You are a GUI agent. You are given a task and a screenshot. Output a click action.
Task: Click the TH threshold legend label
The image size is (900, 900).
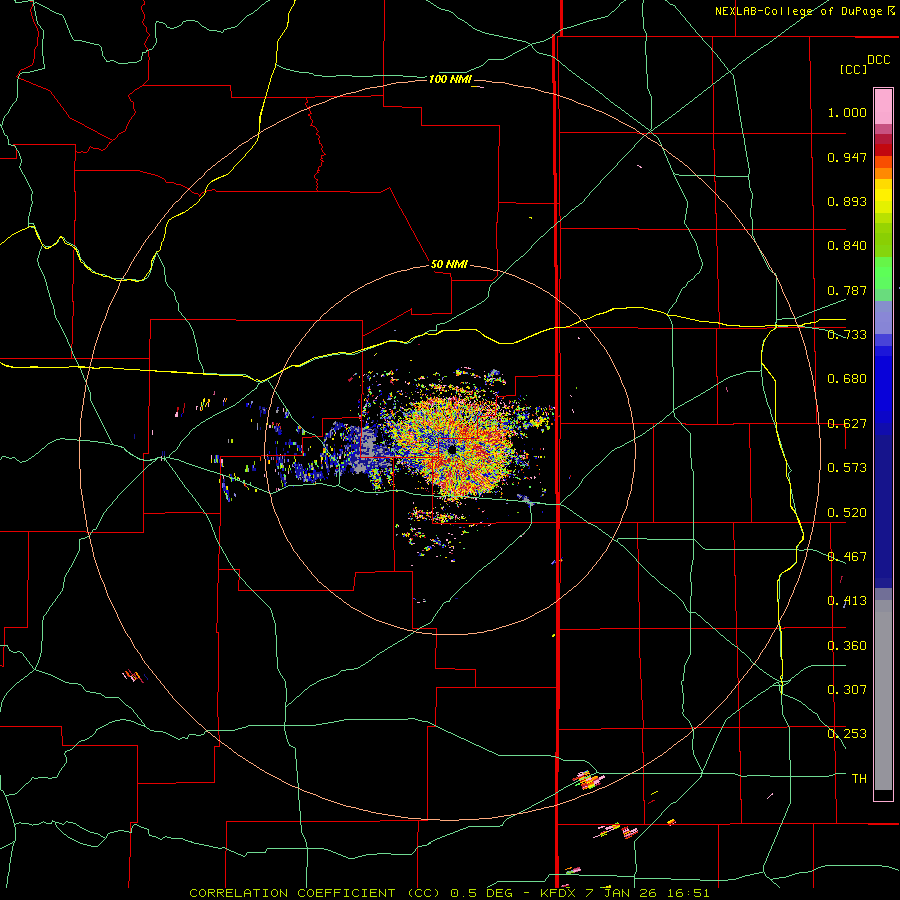click(859, 779)
